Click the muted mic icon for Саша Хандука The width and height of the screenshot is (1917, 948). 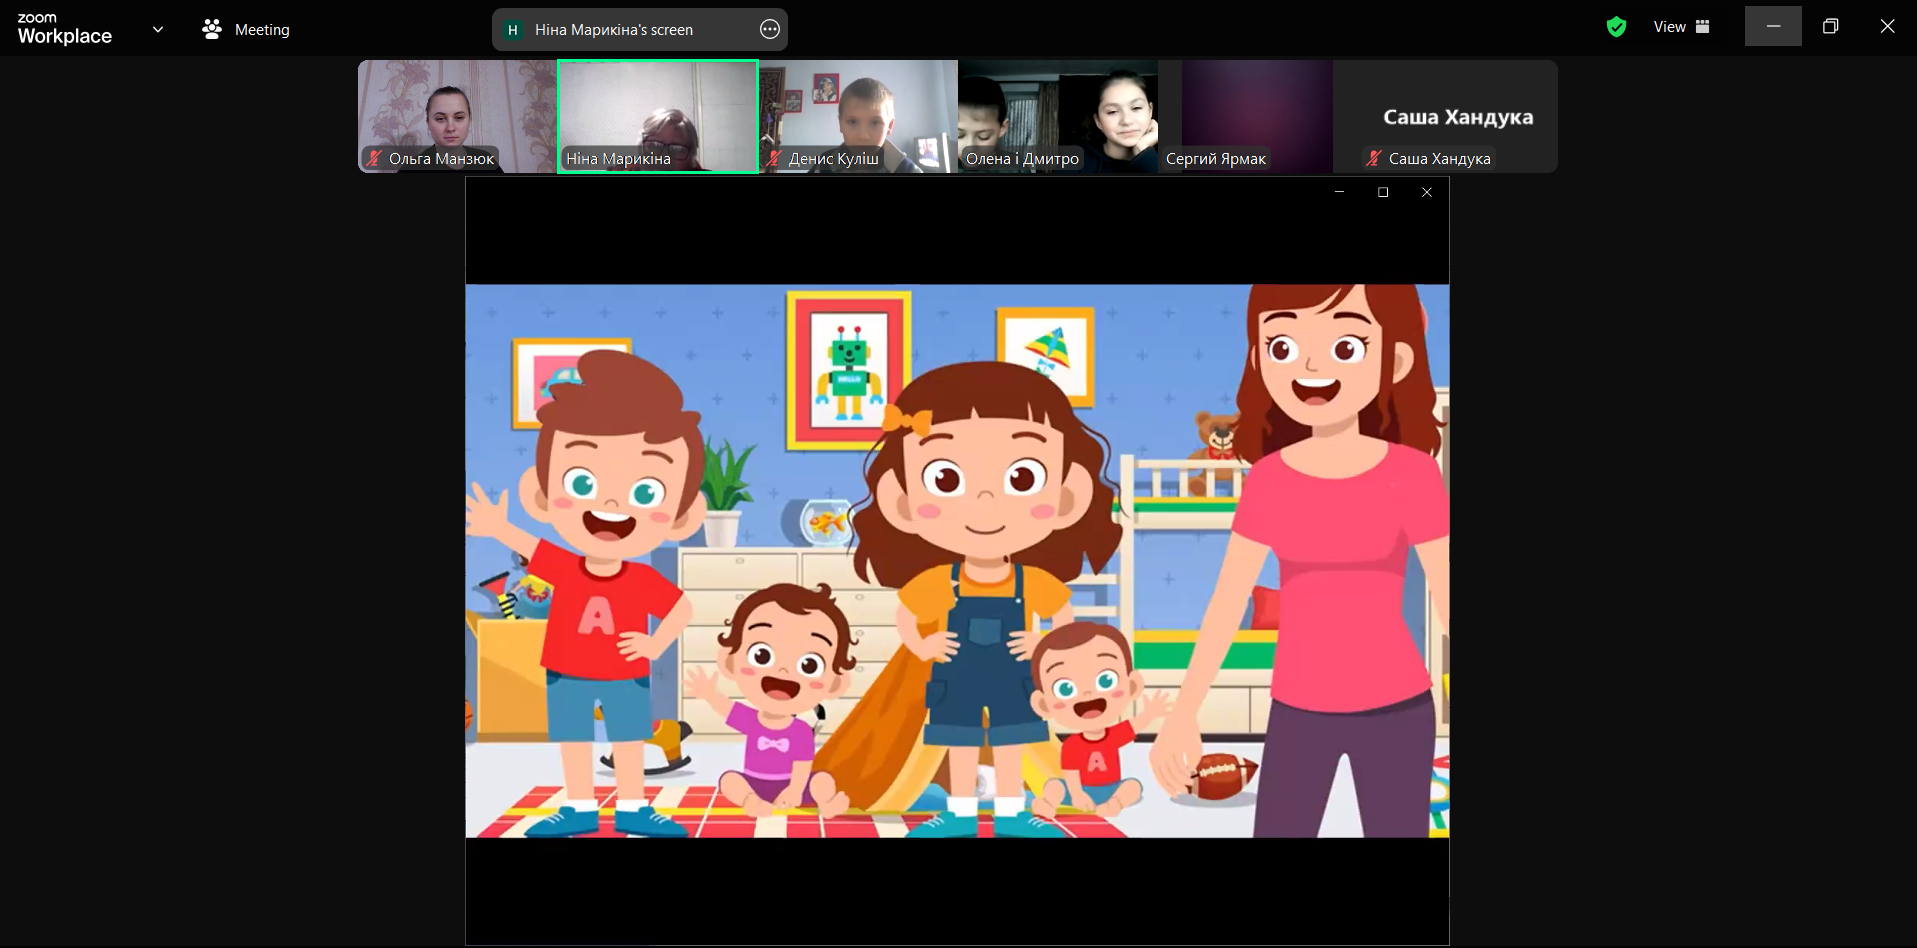(1374, 158)
